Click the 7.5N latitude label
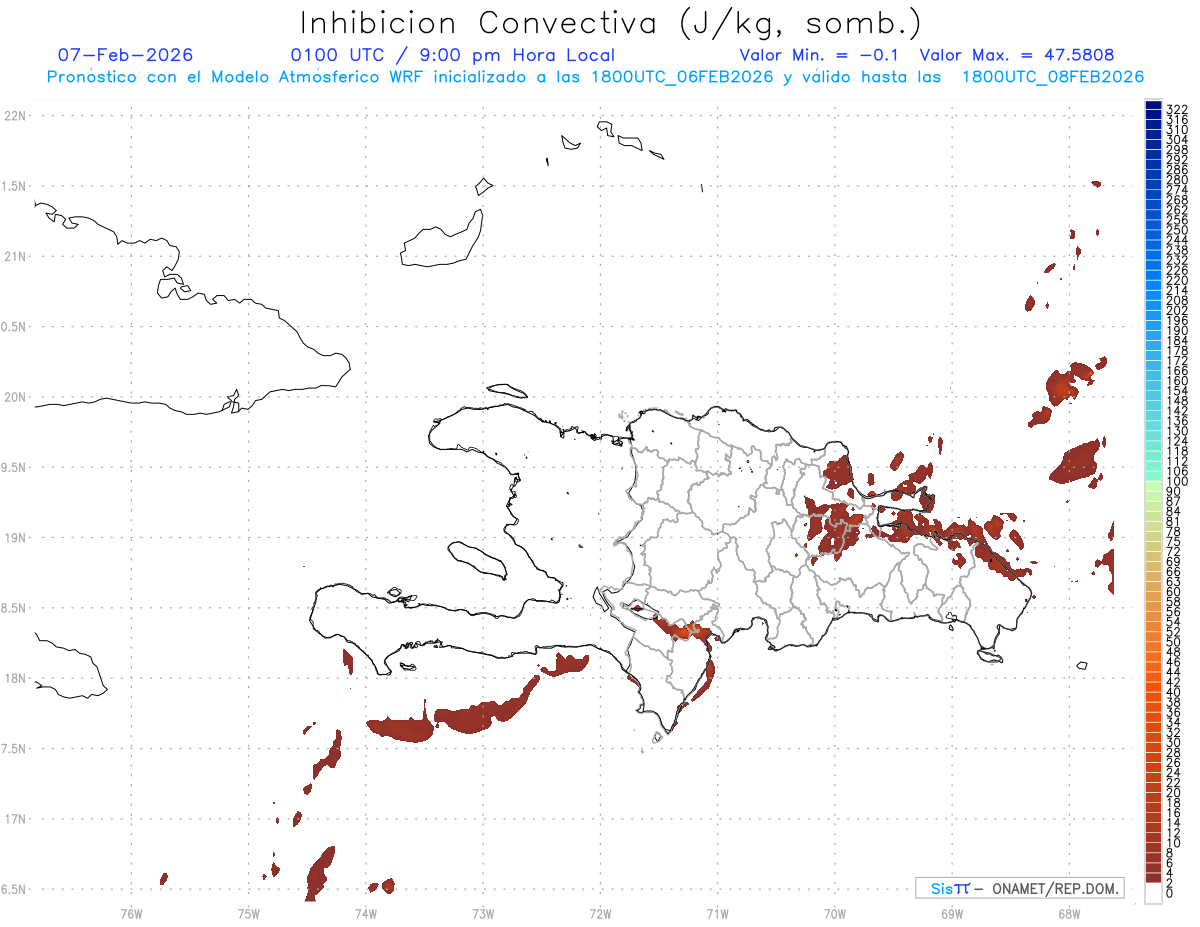This screenshot has width=1200, height=927. [x=13, y=748]
